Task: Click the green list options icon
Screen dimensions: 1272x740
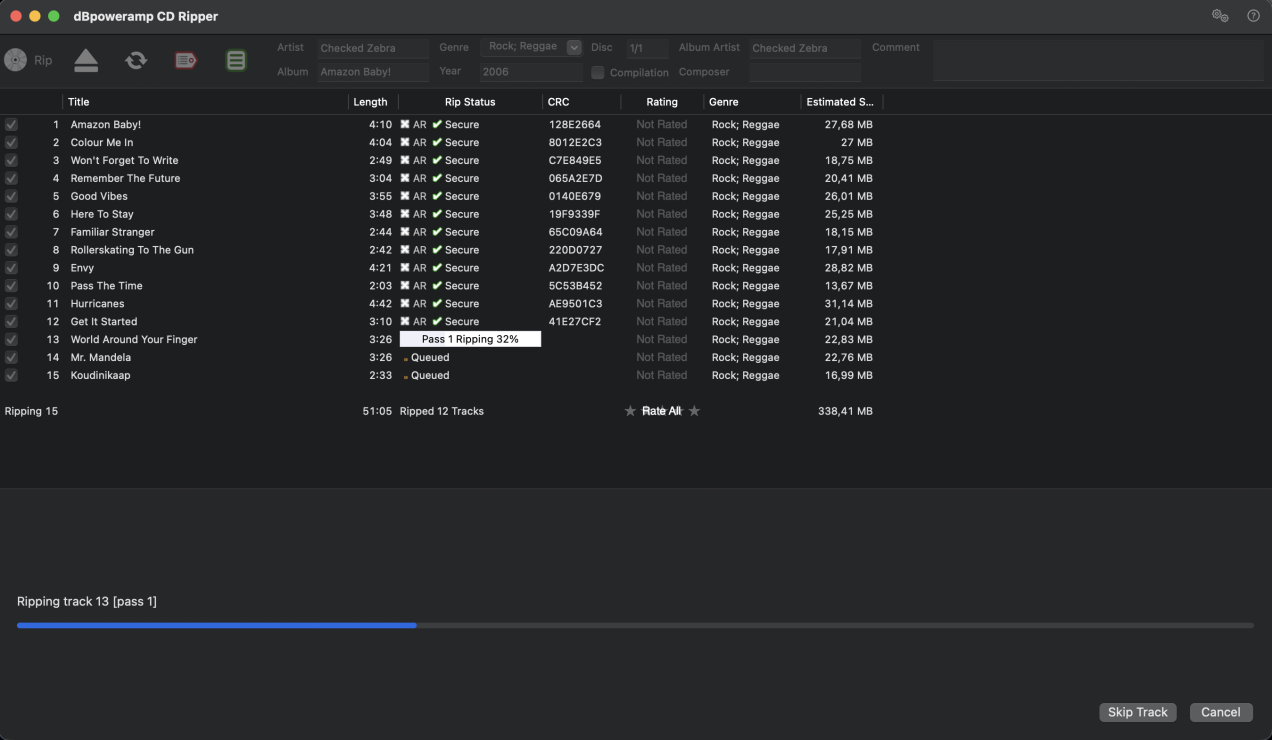Action: pos(236,60)
